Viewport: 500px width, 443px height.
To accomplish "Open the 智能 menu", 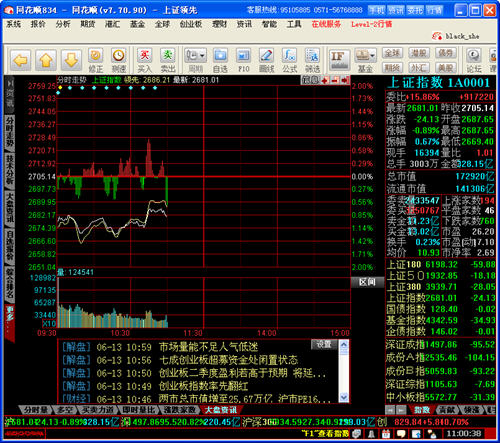I will pos(269,24).
